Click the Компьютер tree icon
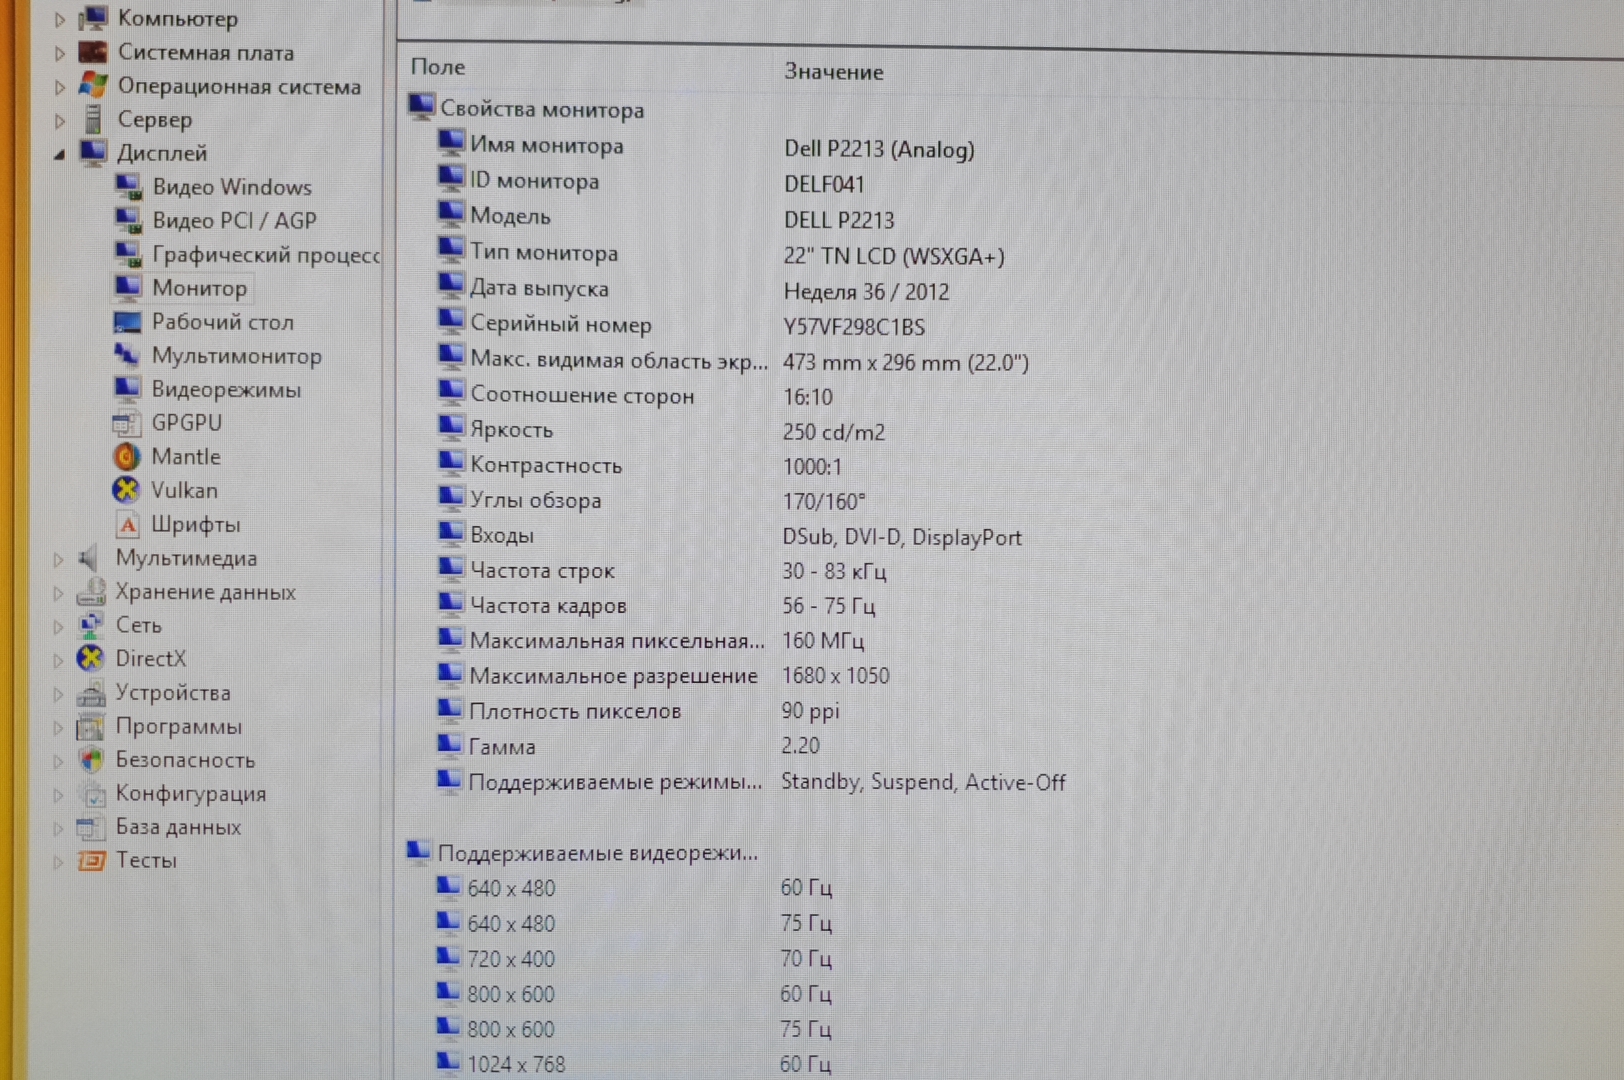Viewport: 1624px width, 1080px height. (93, 18)
